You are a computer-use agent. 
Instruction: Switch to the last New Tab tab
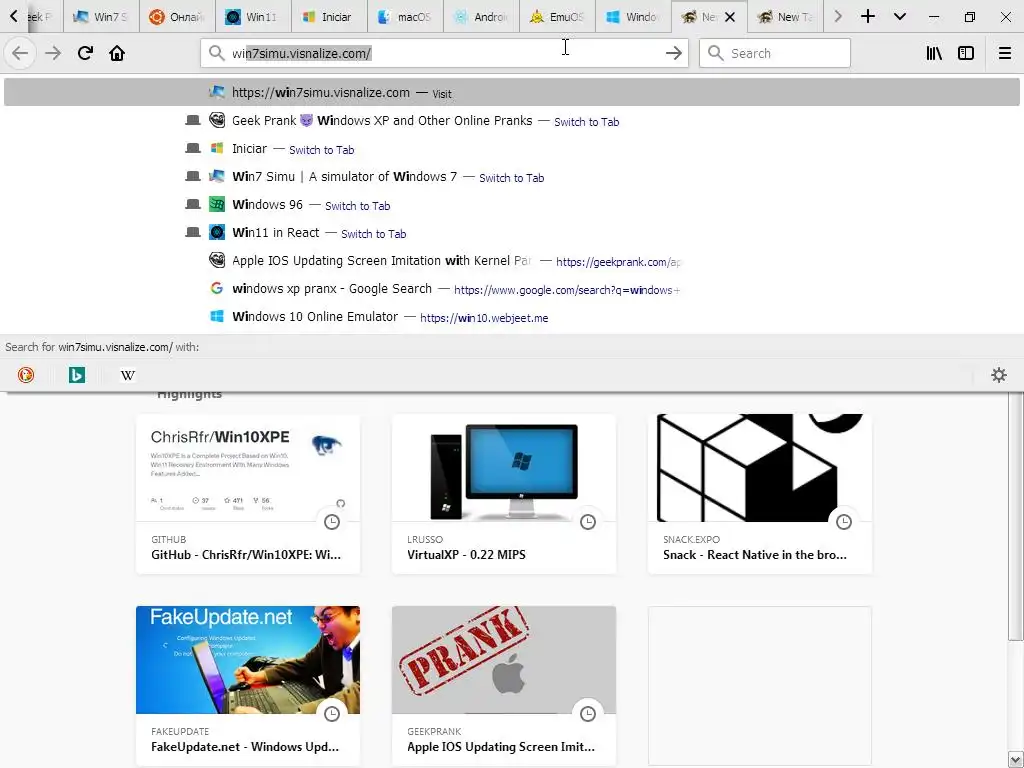(785, 16)
